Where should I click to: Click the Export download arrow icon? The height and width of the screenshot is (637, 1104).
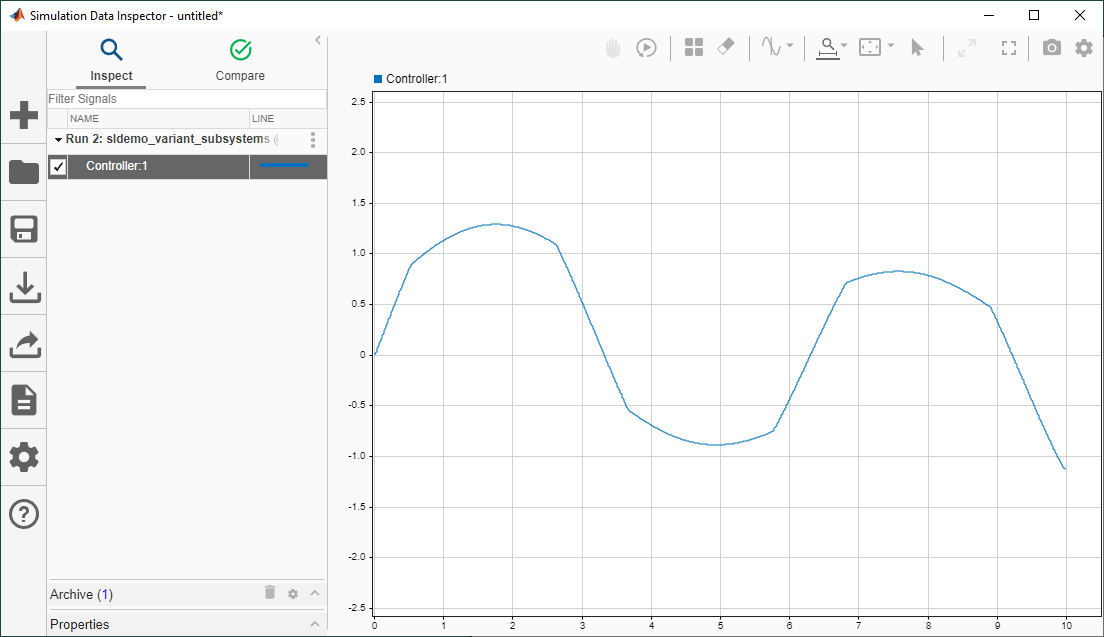(x=23, y=287)
